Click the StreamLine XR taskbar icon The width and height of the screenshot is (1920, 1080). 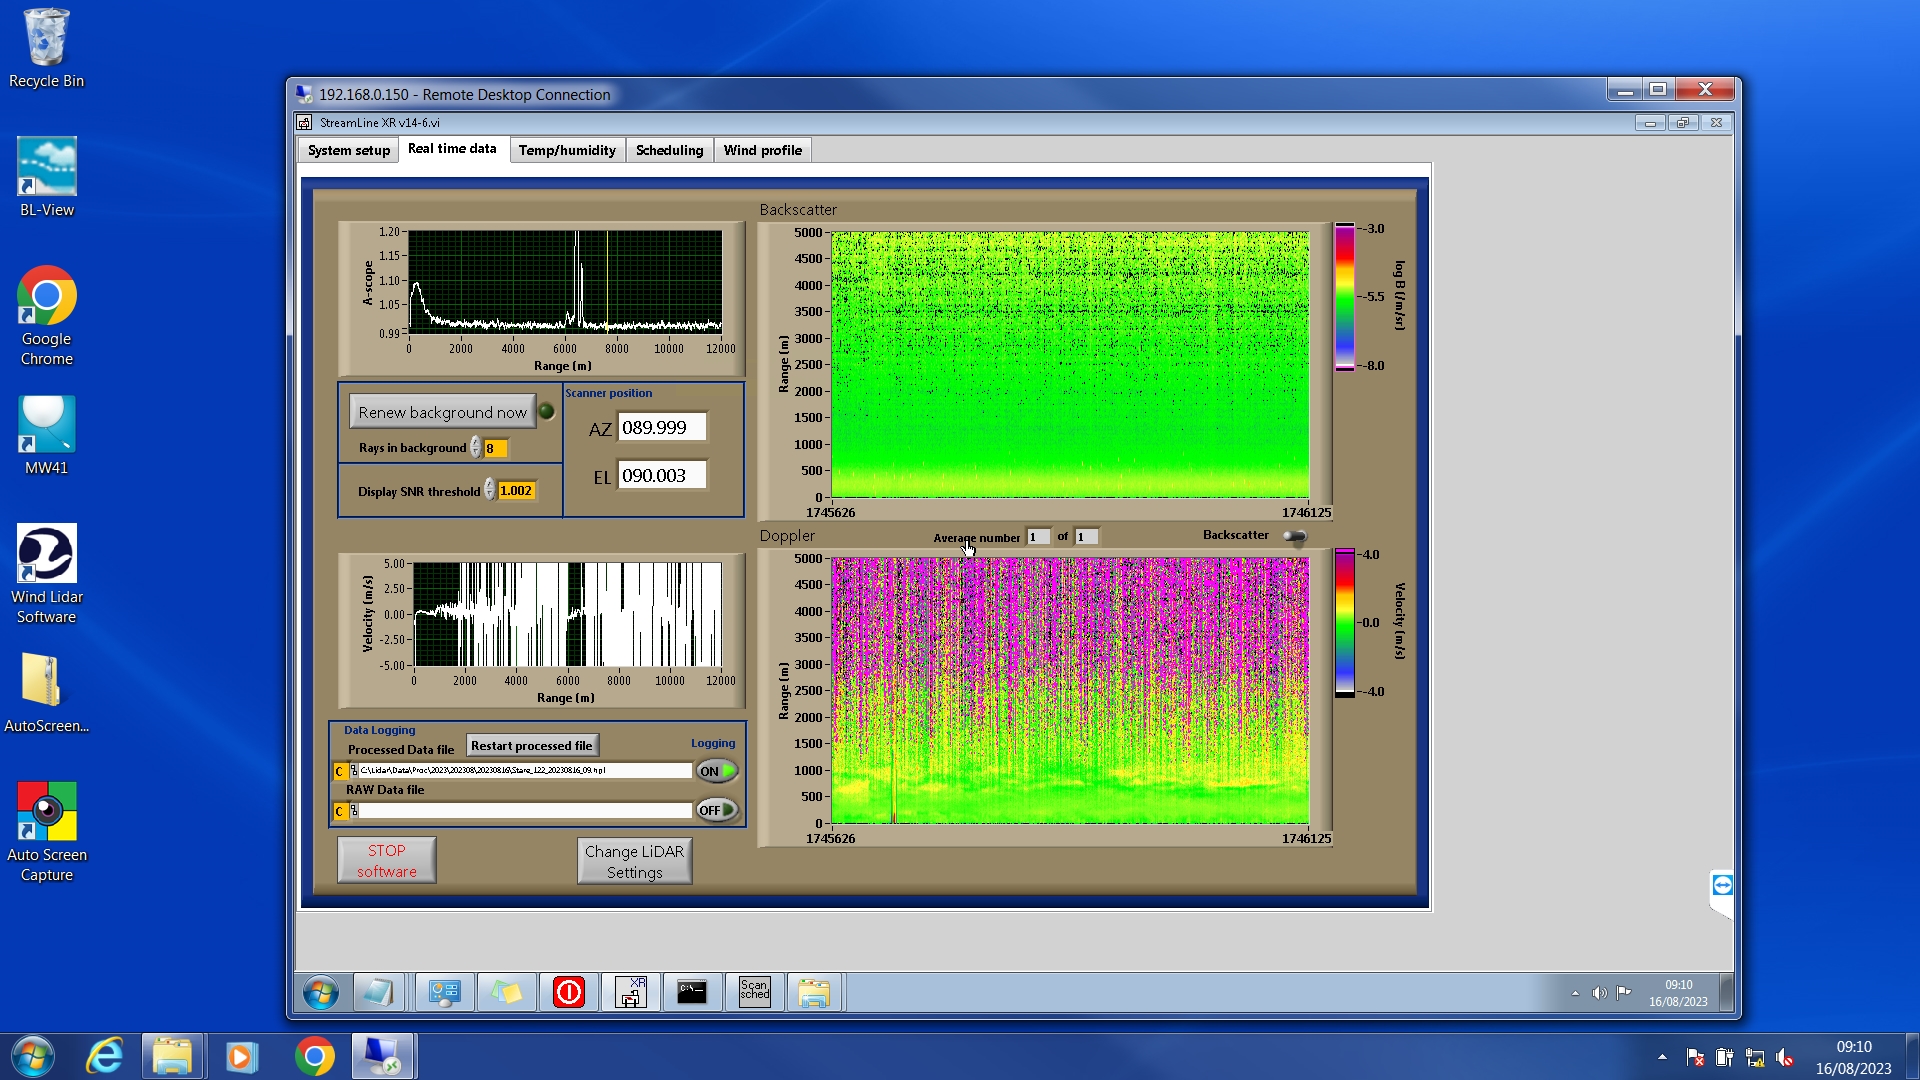[x=631, y=992]
